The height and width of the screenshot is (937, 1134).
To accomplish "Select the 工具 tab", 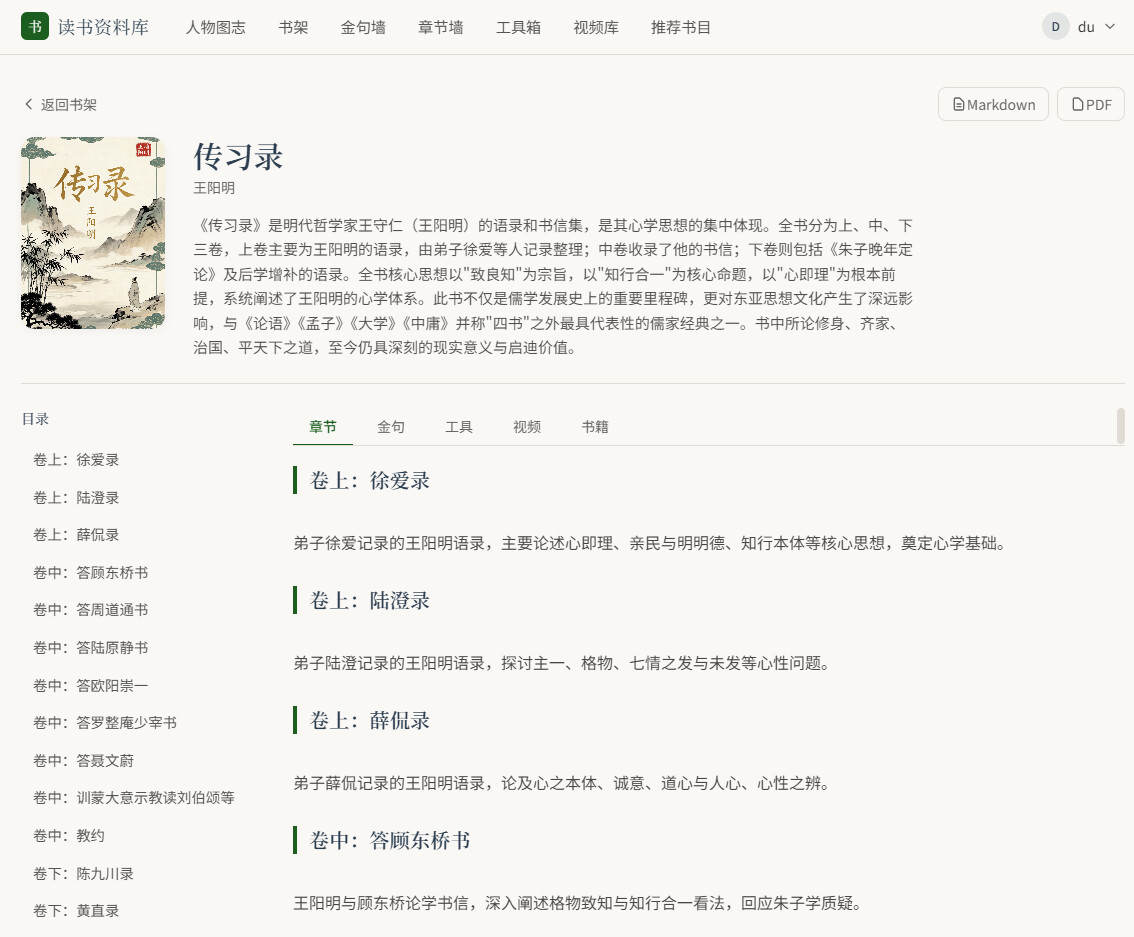I will click(459, 427).
